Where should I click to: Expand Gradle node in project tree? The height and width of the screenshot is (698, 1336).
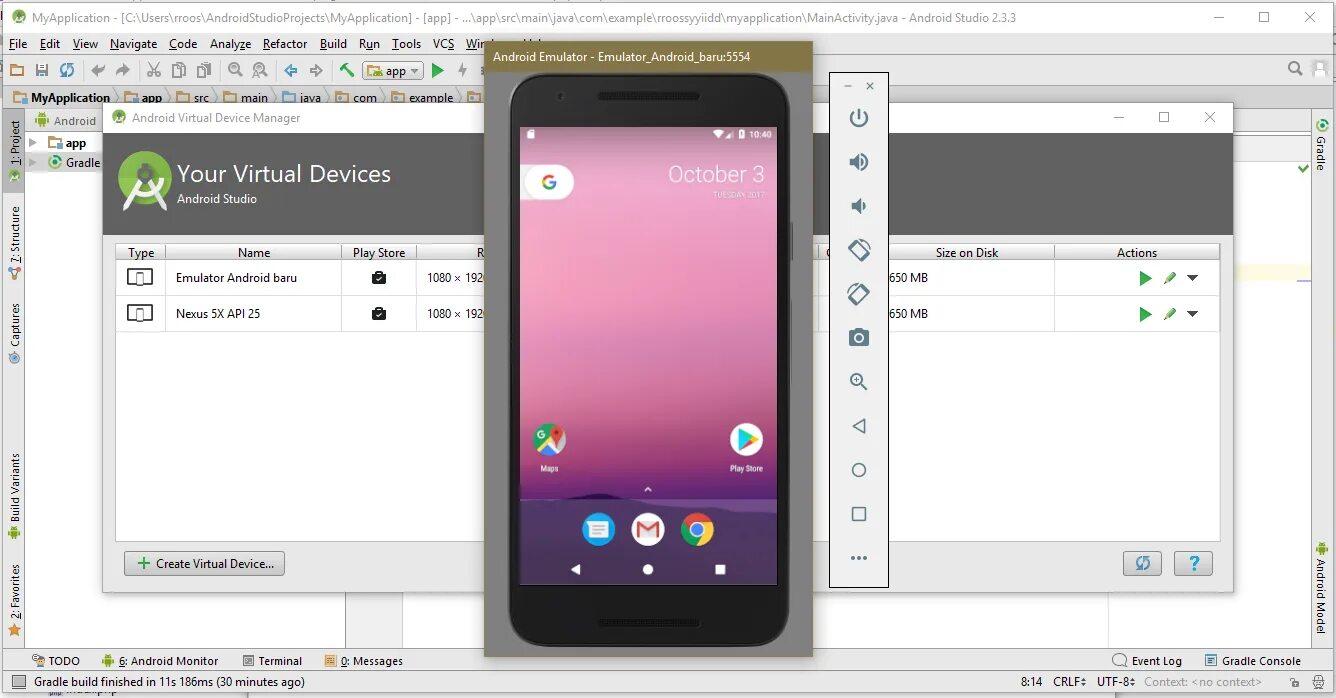tap(33, 162)
